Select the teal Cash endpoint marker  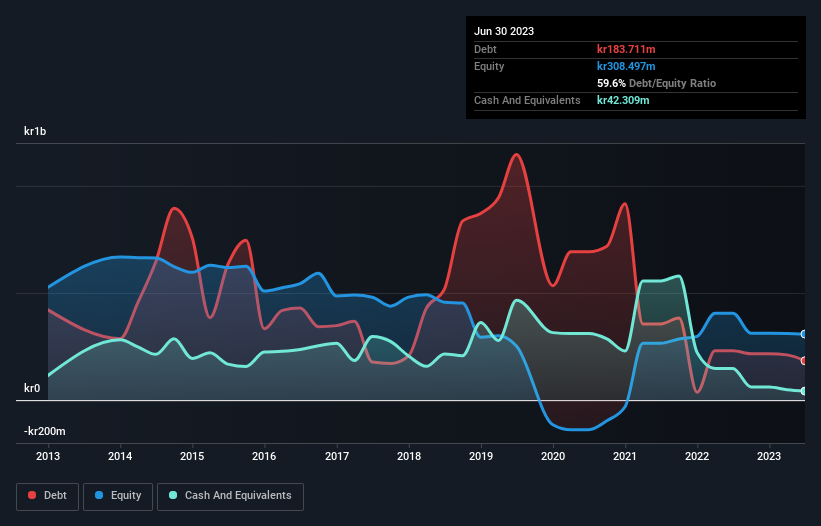[x=804, y=391]
